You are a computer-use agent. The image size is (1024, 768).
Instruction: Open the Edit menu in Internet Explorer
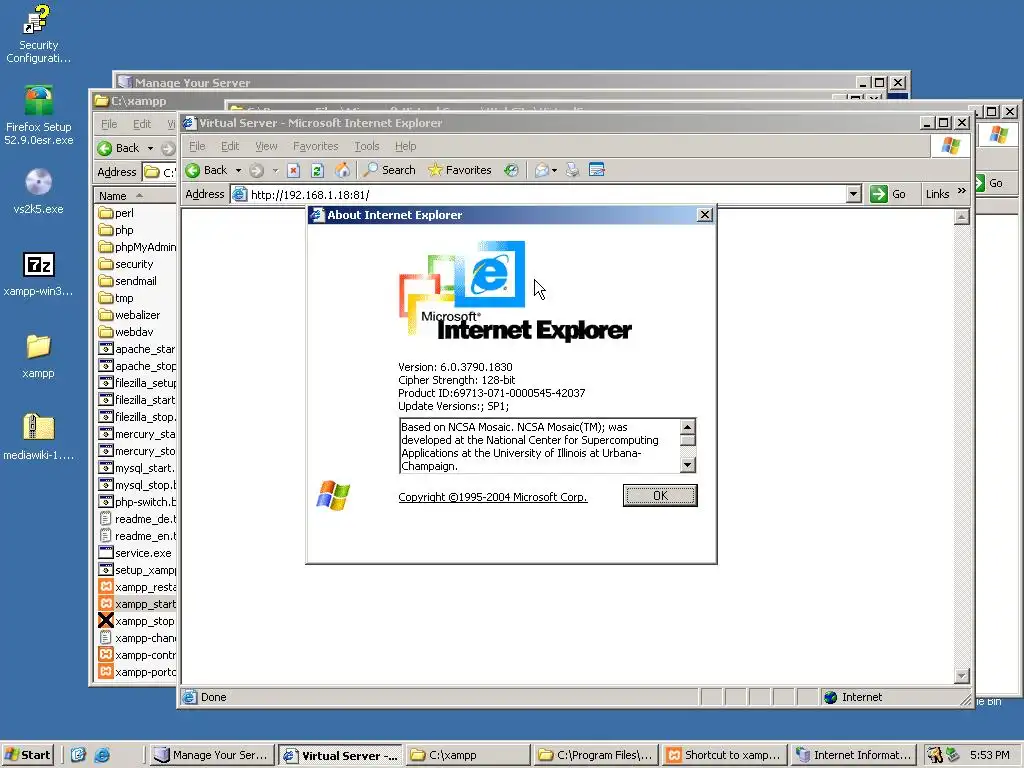tap(230, 146)
